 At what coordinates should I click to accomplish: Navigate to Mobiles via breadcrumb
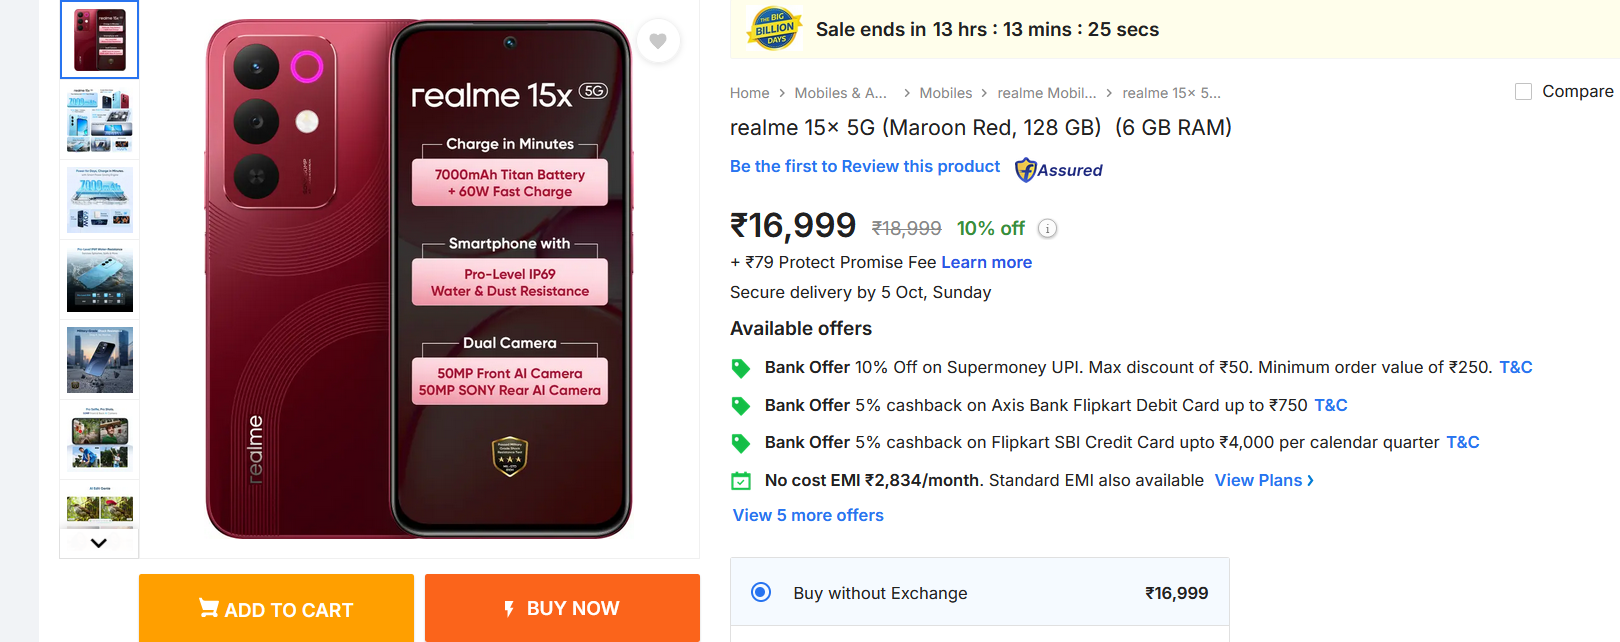(945, 92)
